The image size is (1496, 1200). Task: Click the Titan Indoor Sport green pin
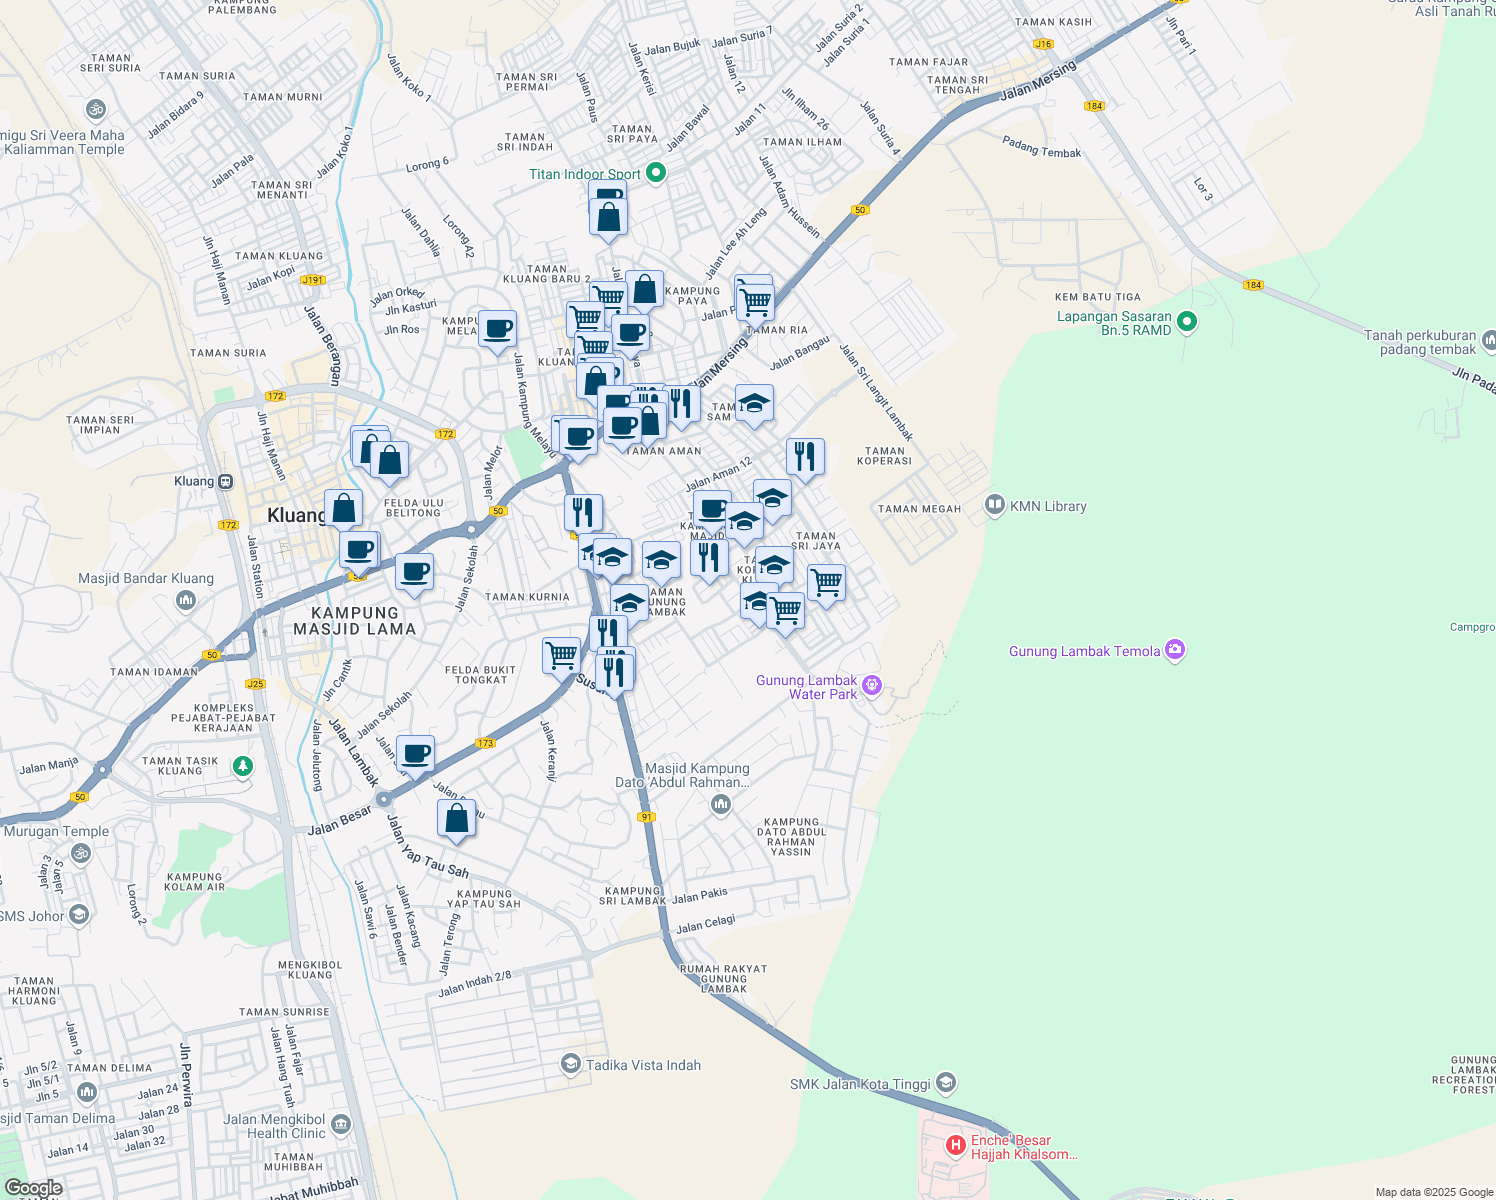coord(656,174)
